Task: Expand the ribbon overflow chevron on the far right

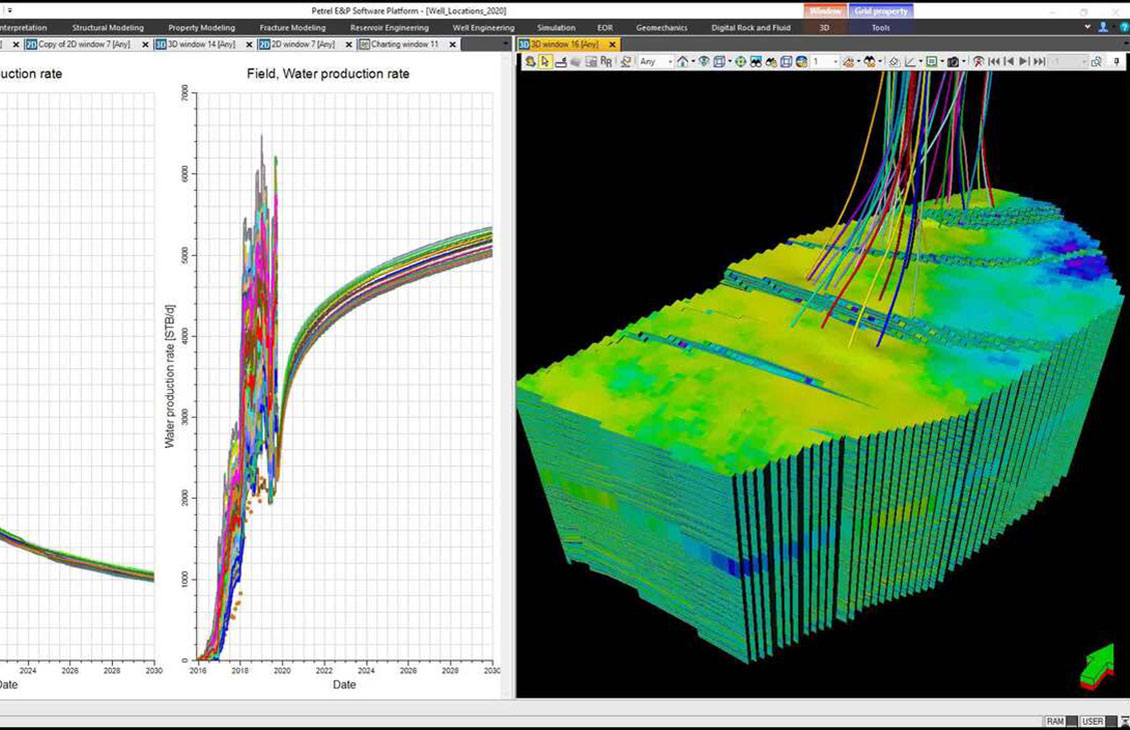Action: click(x=1085, y=27)
